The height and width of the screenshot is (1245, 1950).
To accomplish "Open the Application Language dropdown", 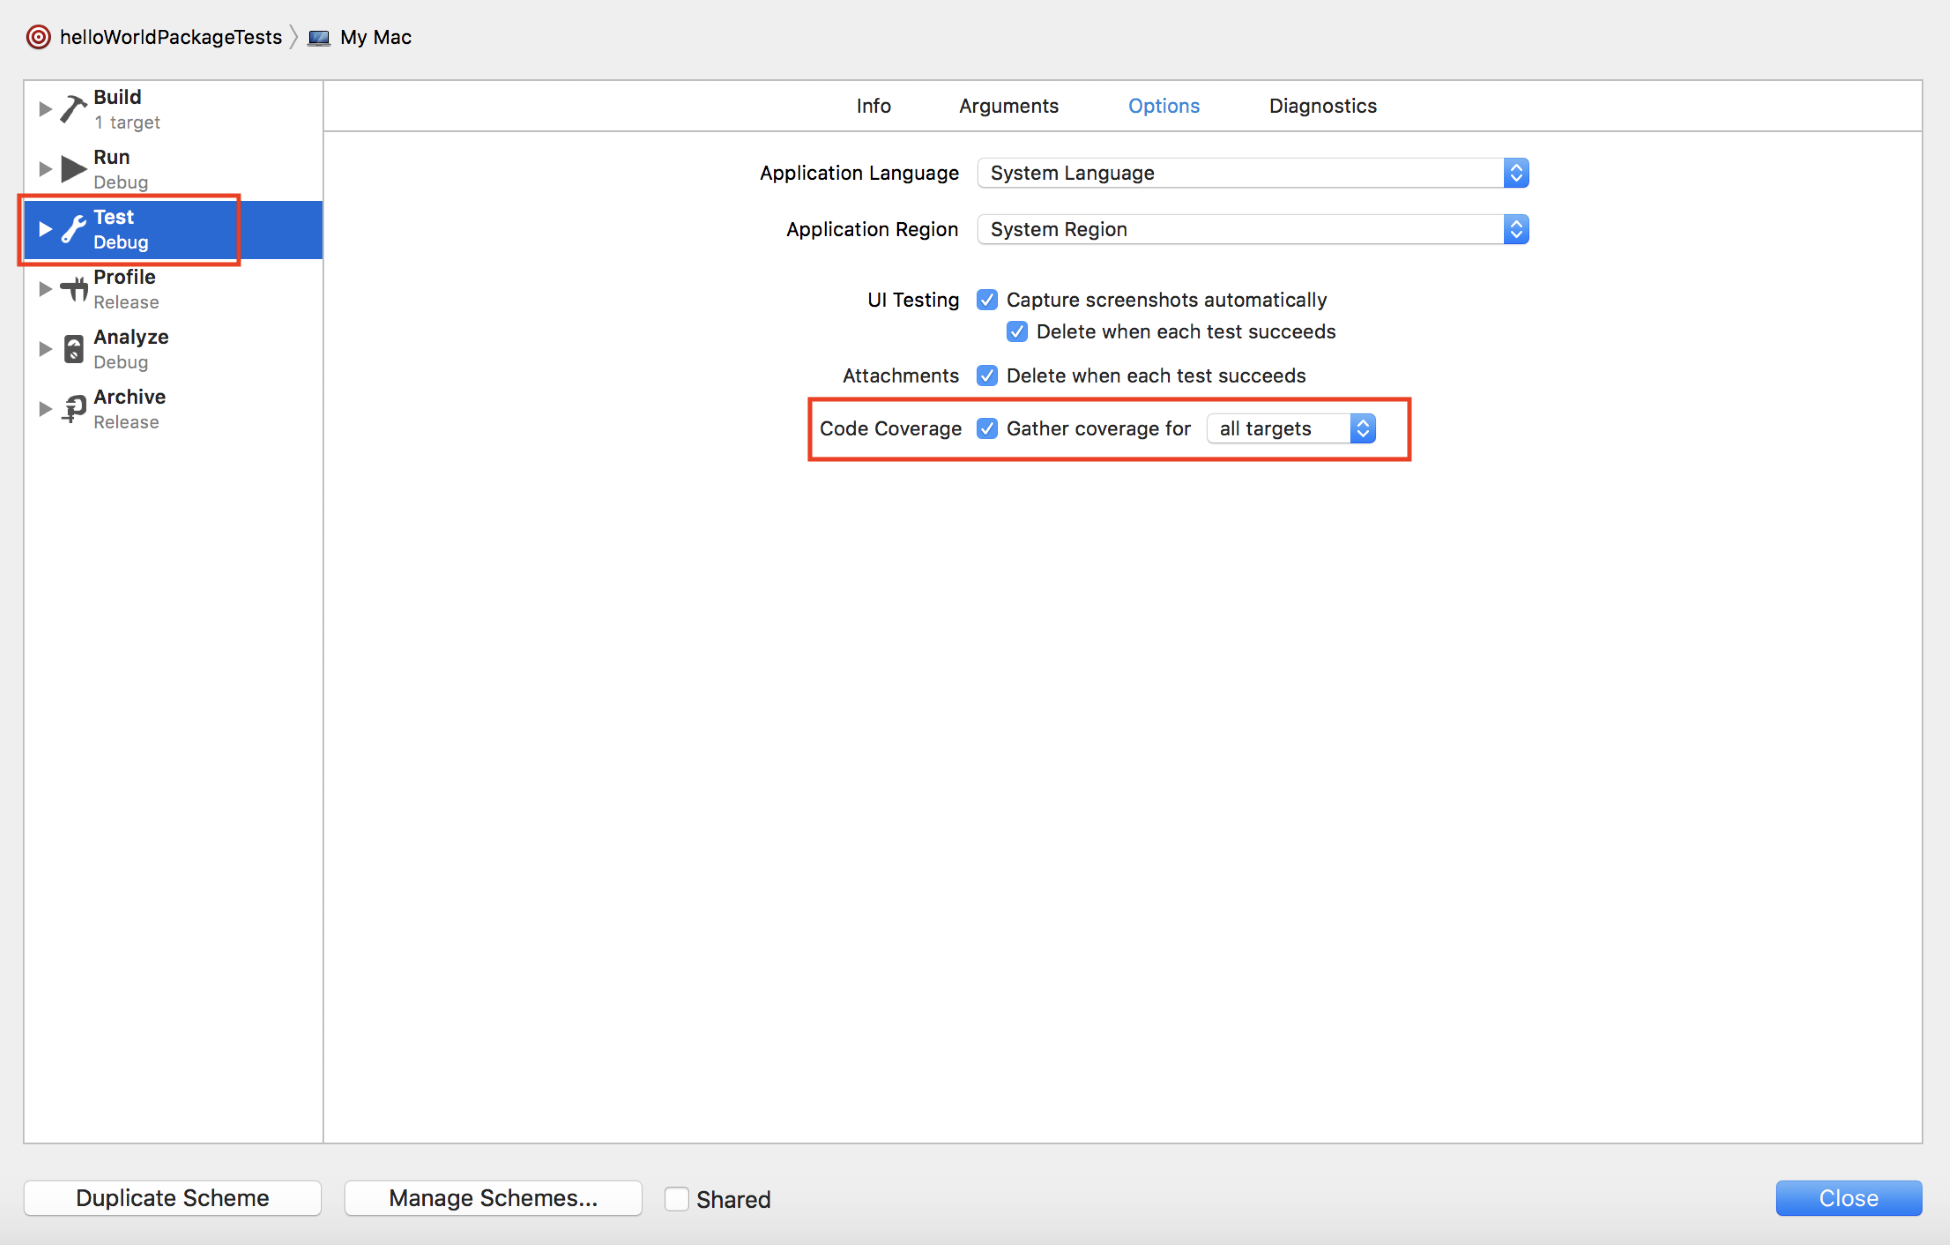I will tap(1252, 173).
